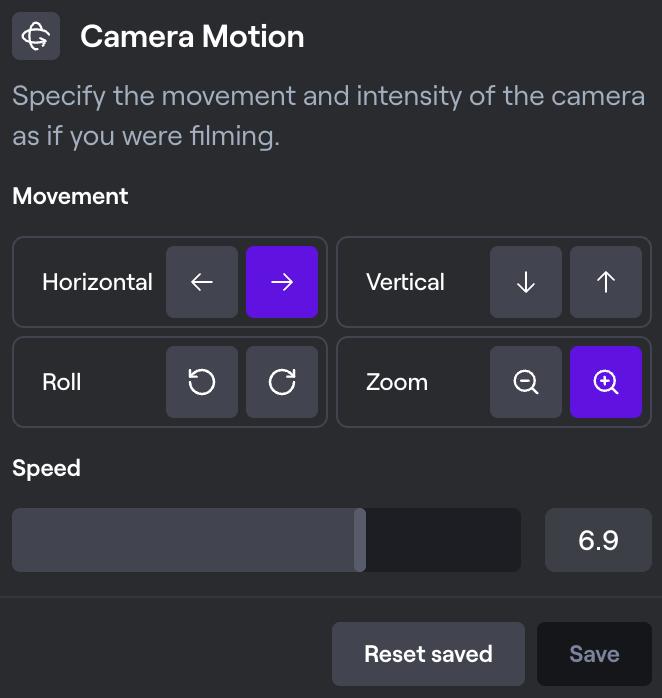Select vertical up arrow movement
Viewport: 662px width, 698px height.
606,282
